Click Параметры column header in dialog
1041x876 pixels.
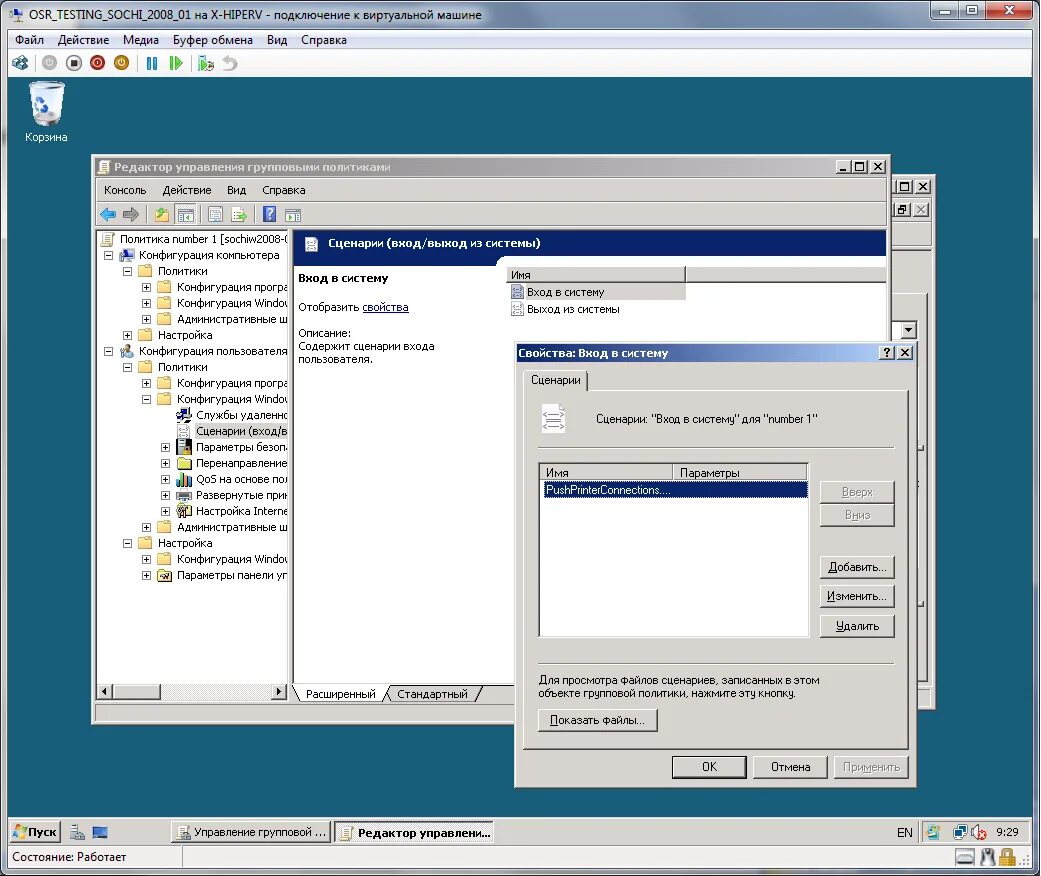click(x=740, y=472)
